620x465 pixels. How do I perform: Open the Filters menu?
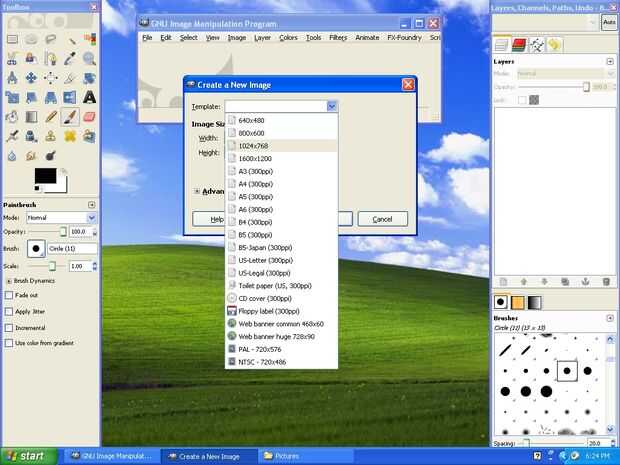pos(338,38)
